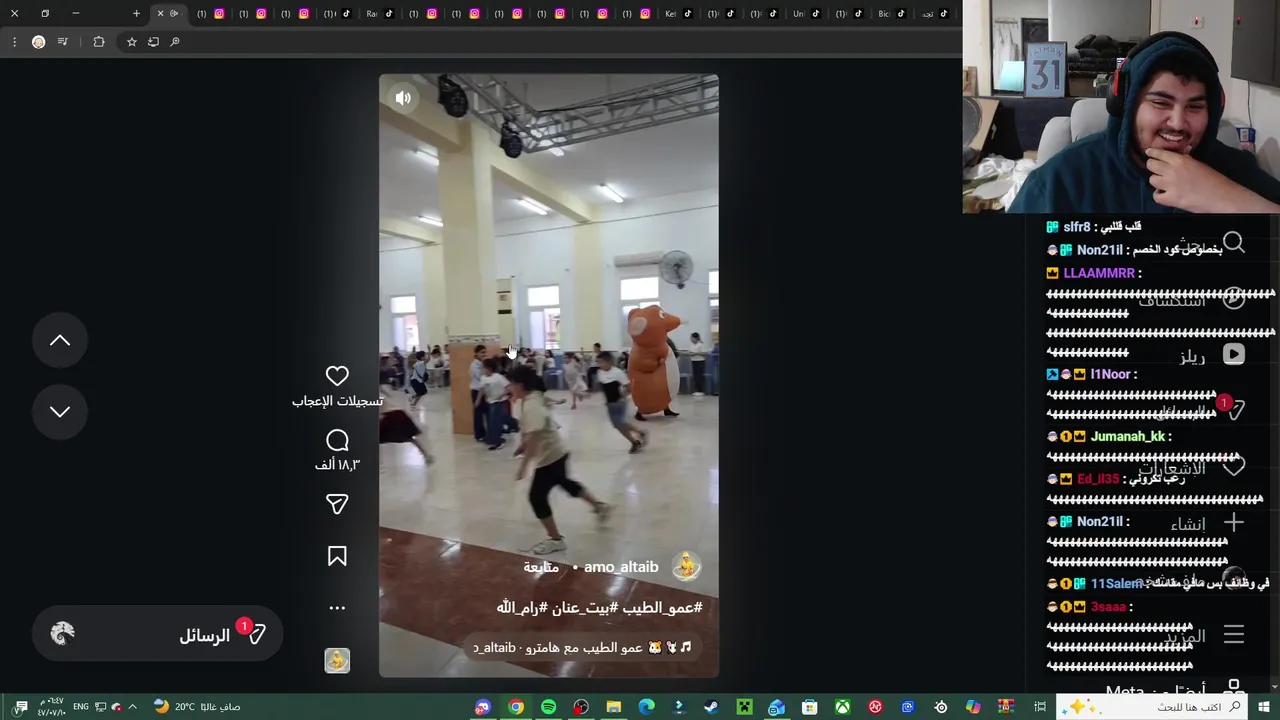Open Task View from the taskbar
1280x720 pixels.
coord(1041,707)
